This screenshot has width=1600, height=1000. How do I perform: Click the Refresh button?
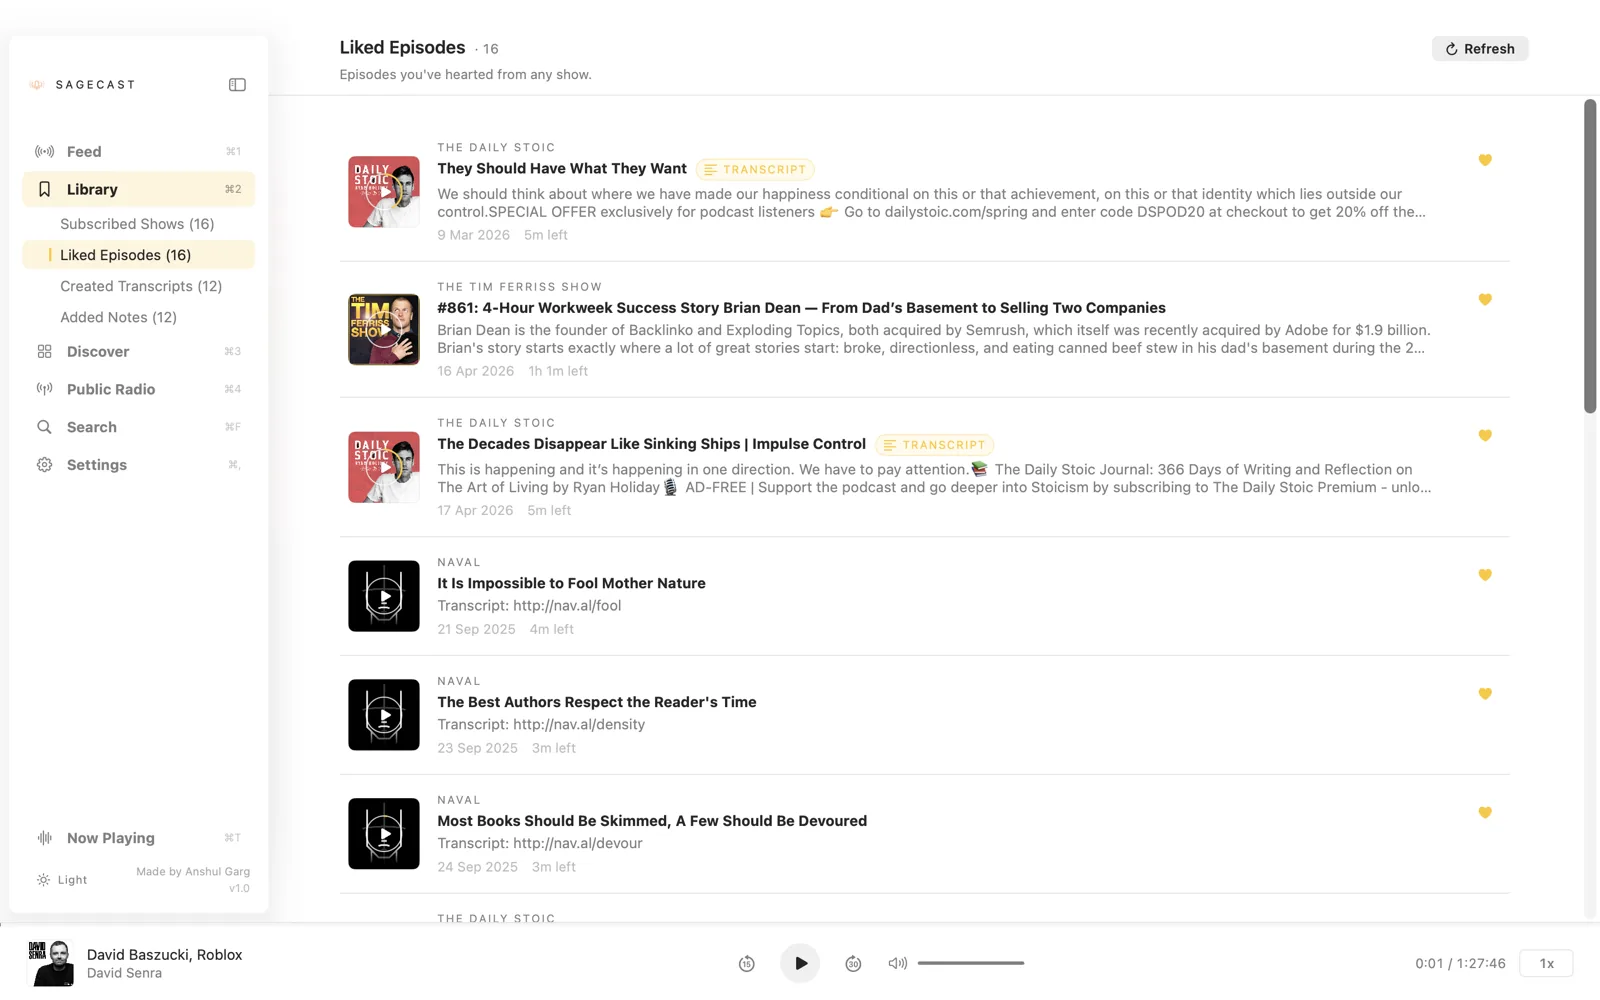(1480, 48)
